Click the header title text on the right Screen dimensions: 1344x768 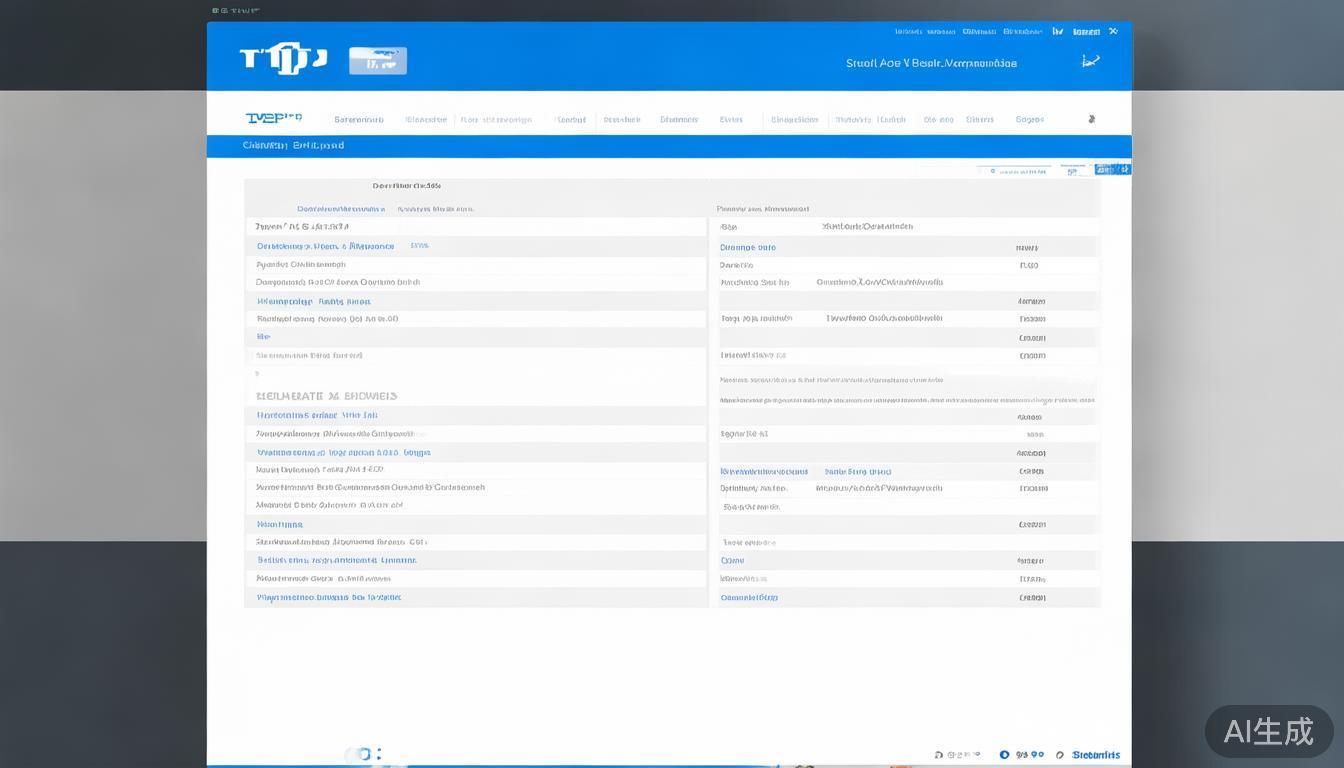pyautogui.click(x=931, y=63)
